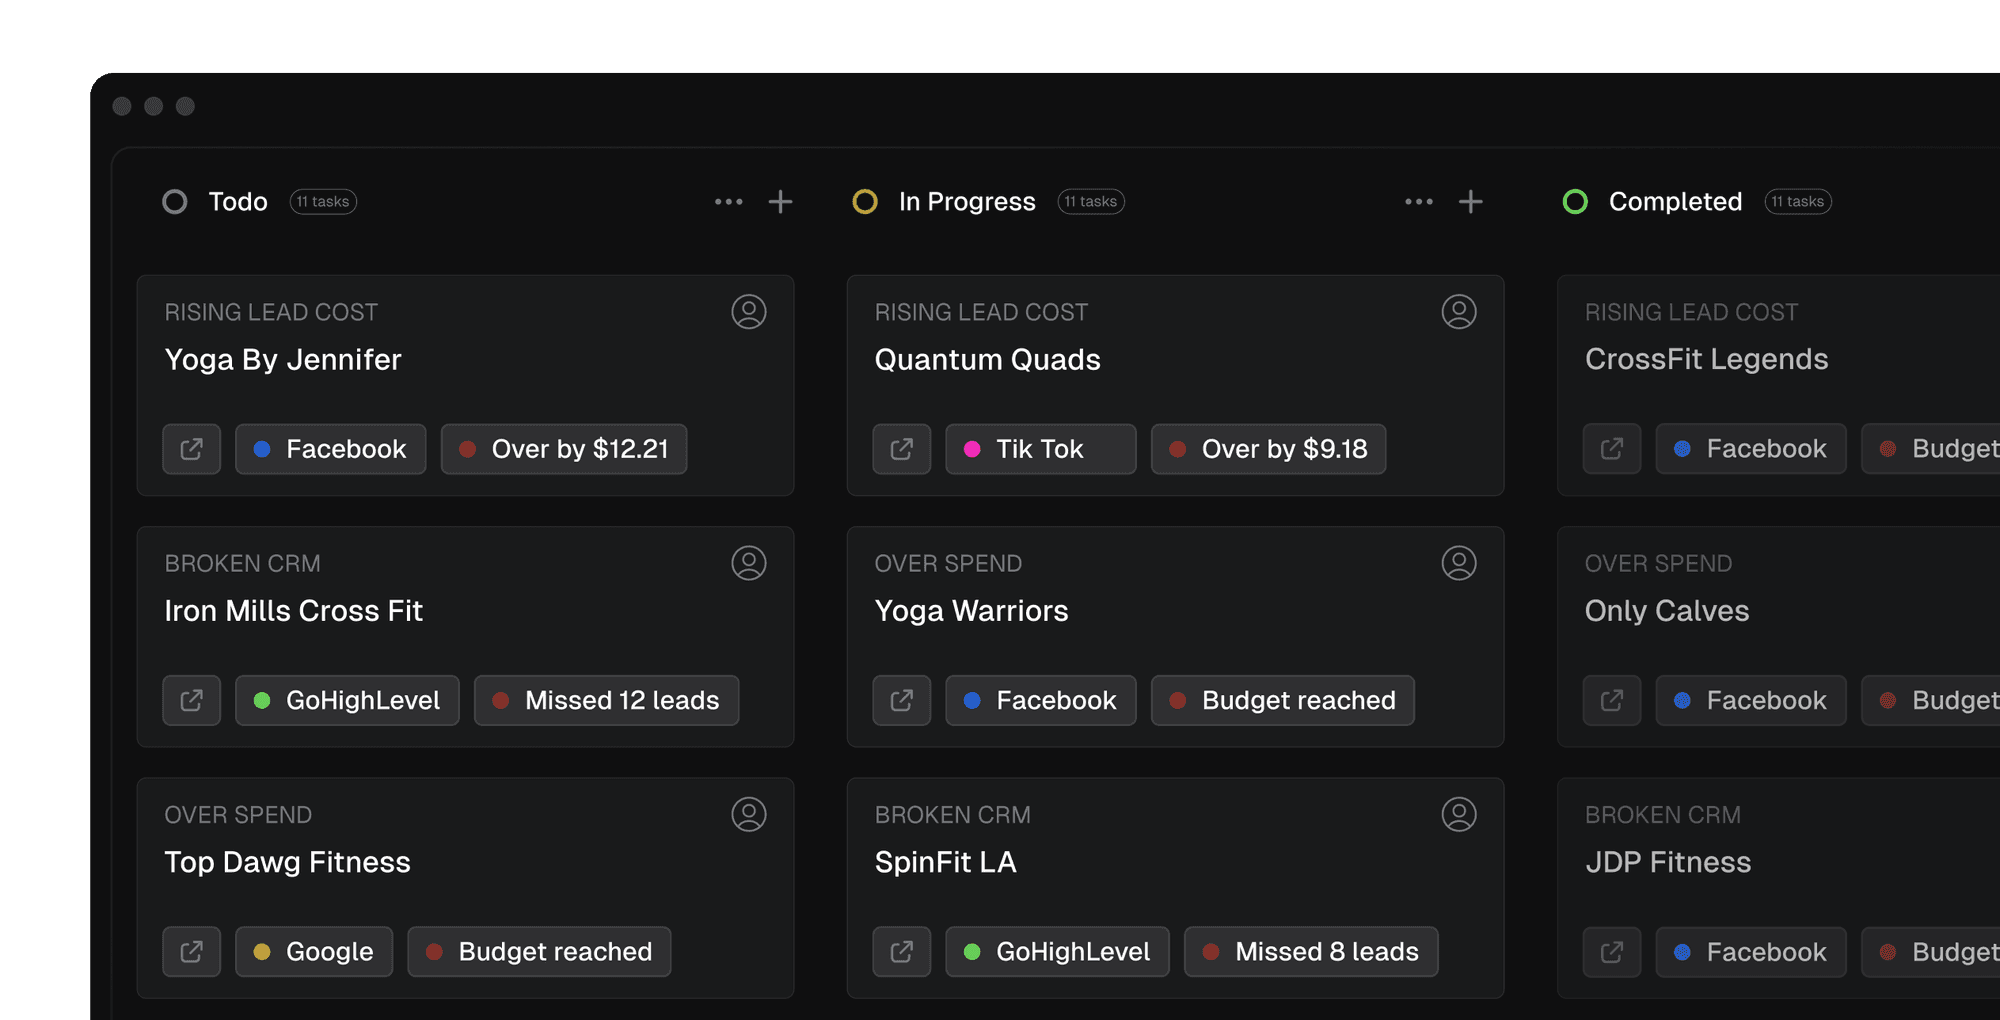Open the JDP Fitness card title
The image size is (2000, 1020).
[1668, 862]
